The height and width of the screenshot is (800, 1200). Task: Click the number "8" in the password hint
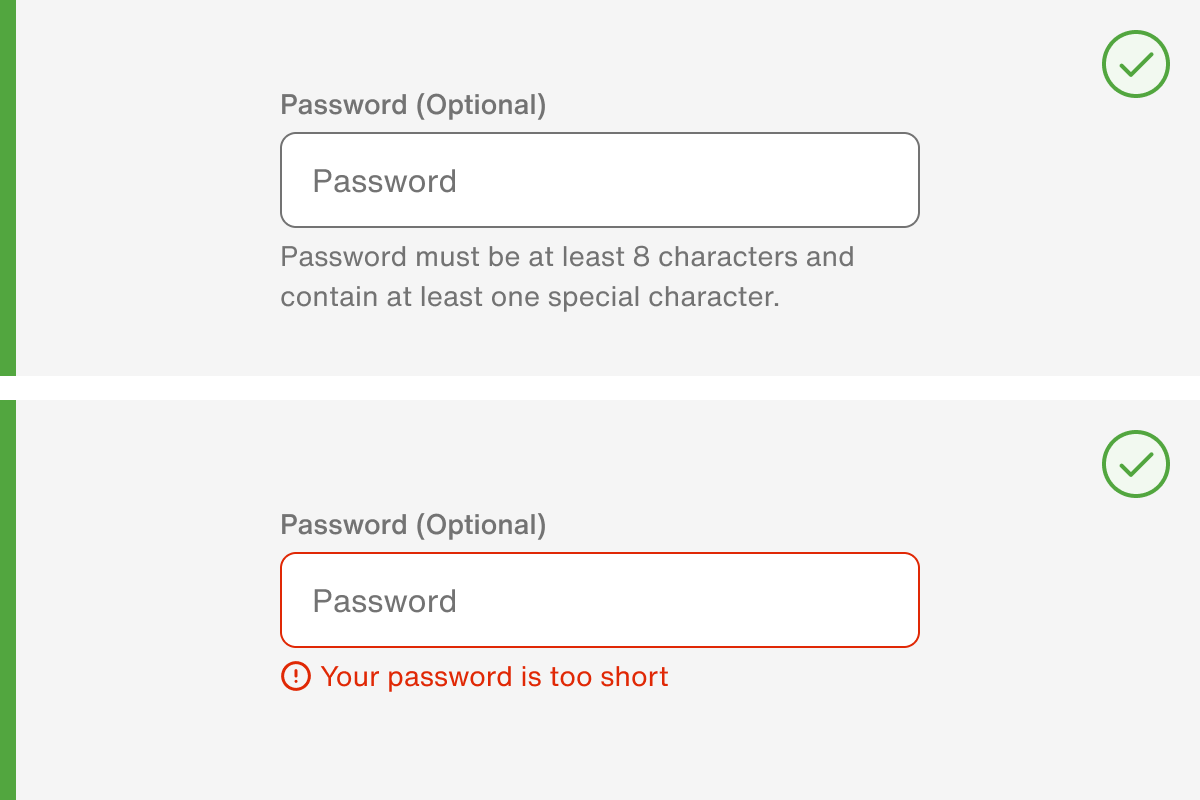642,257
